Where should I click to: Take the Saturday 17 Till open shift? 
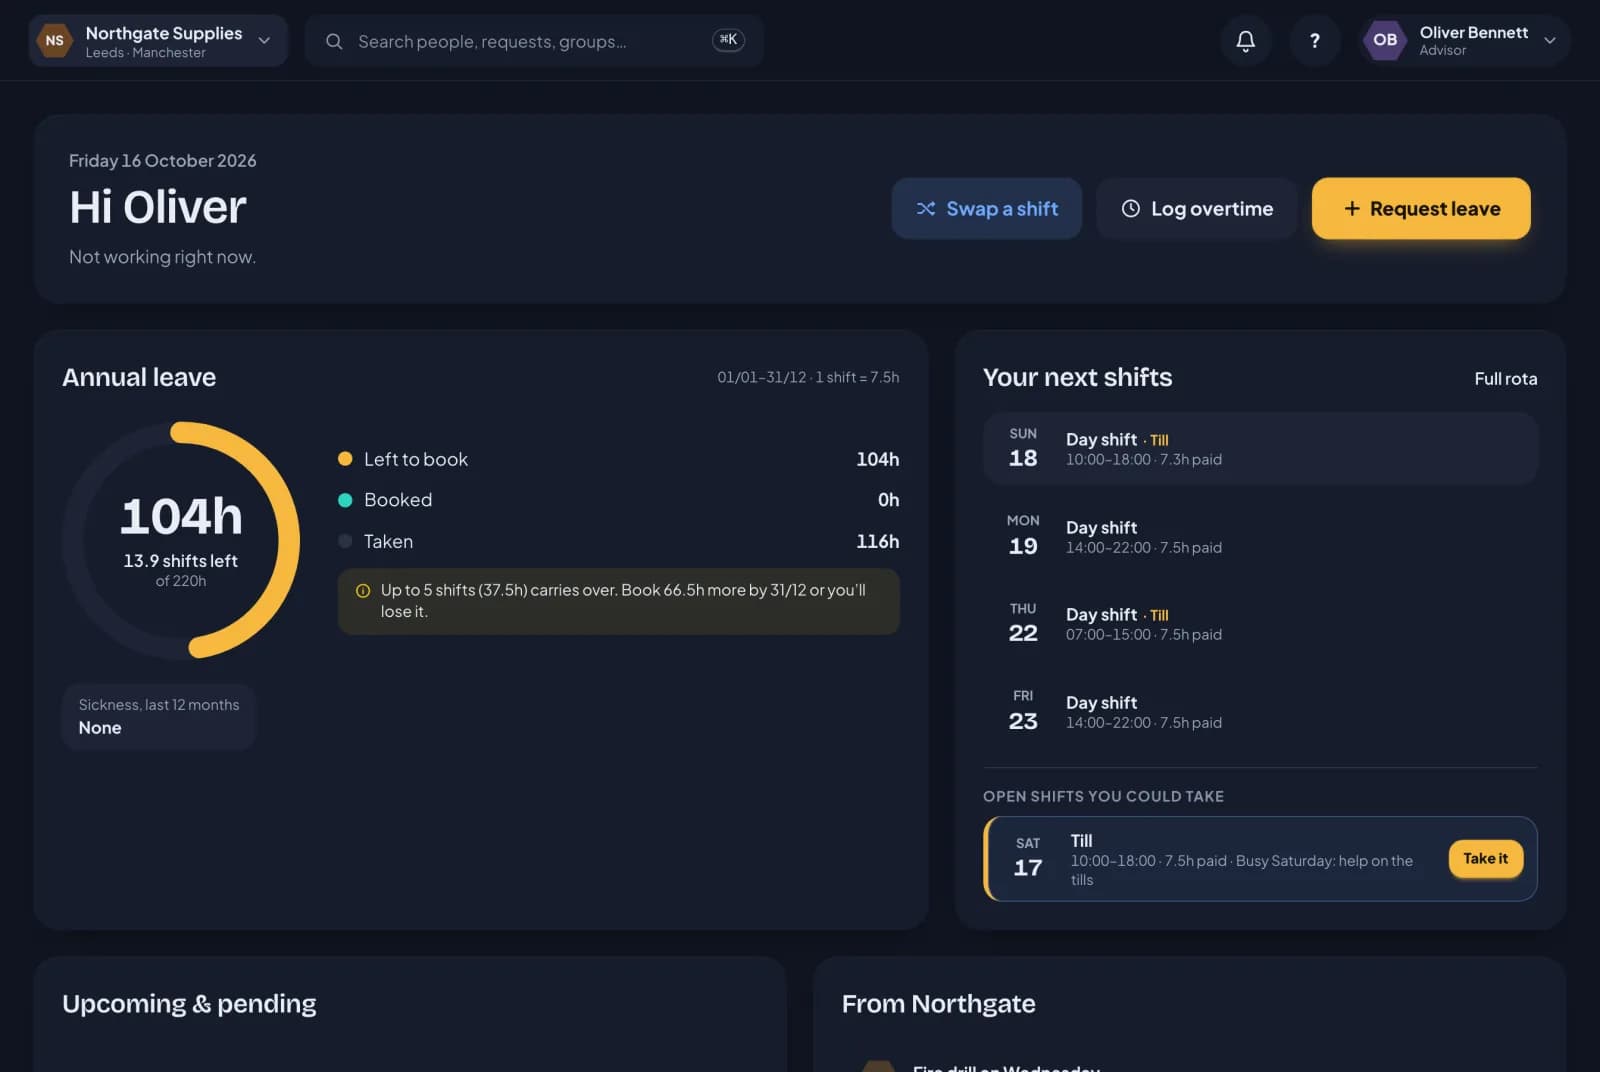(x=1485, y=859)
